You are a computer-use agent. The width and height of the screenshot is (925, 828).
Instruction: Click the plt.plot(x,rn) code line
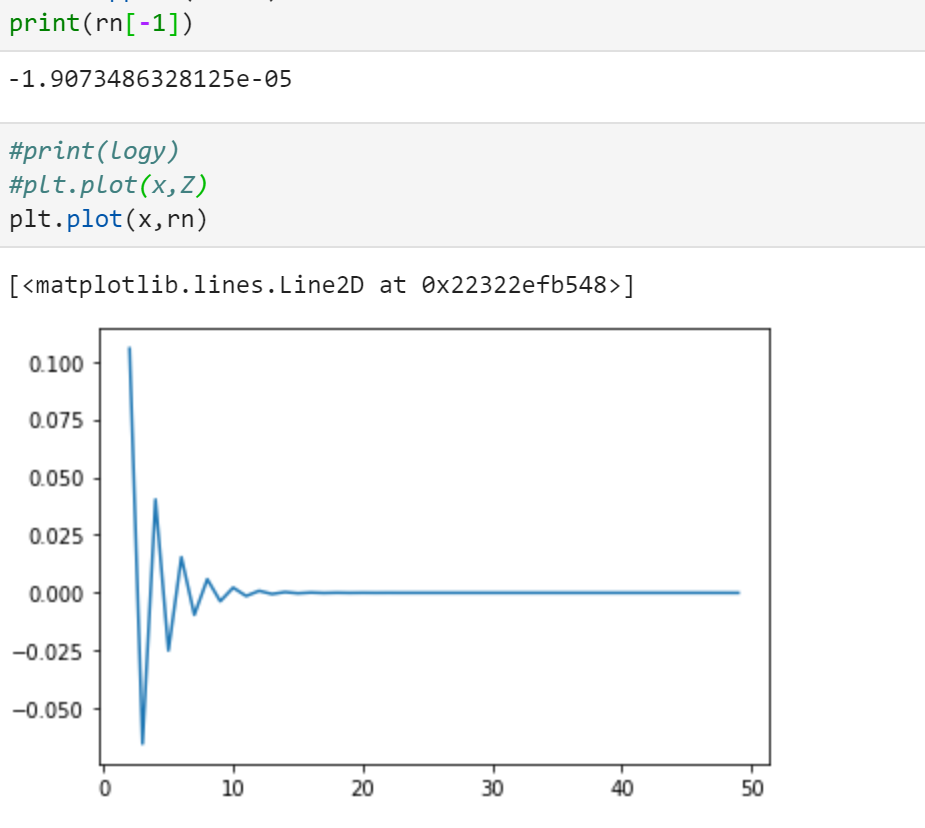coord(108,219)
